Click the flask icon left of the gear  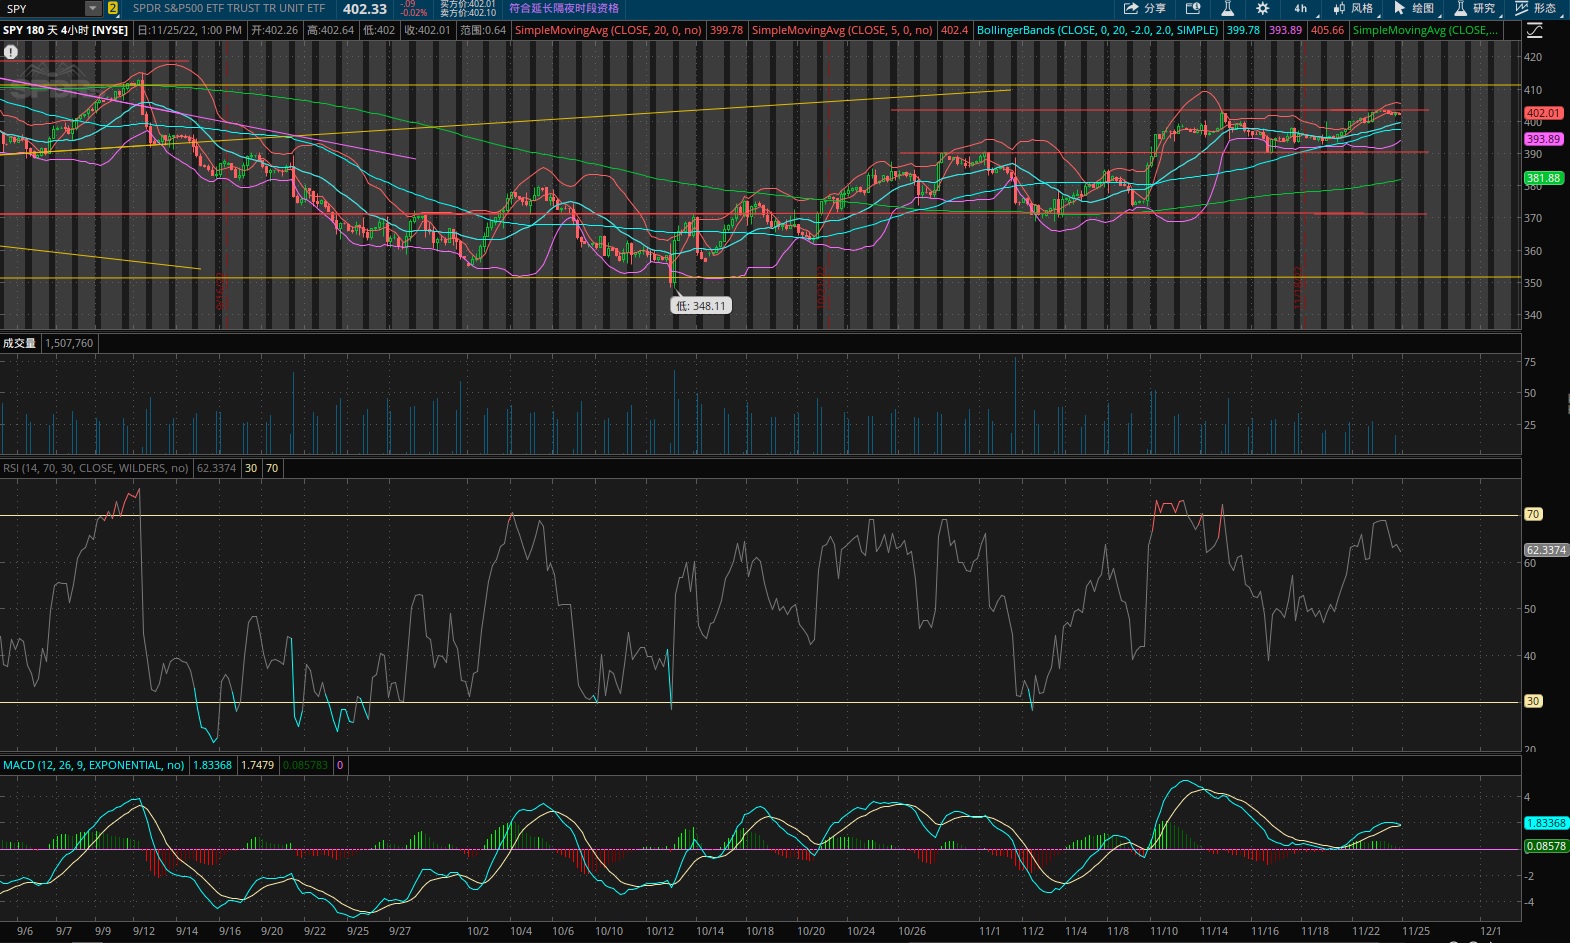pos(1227,8)
